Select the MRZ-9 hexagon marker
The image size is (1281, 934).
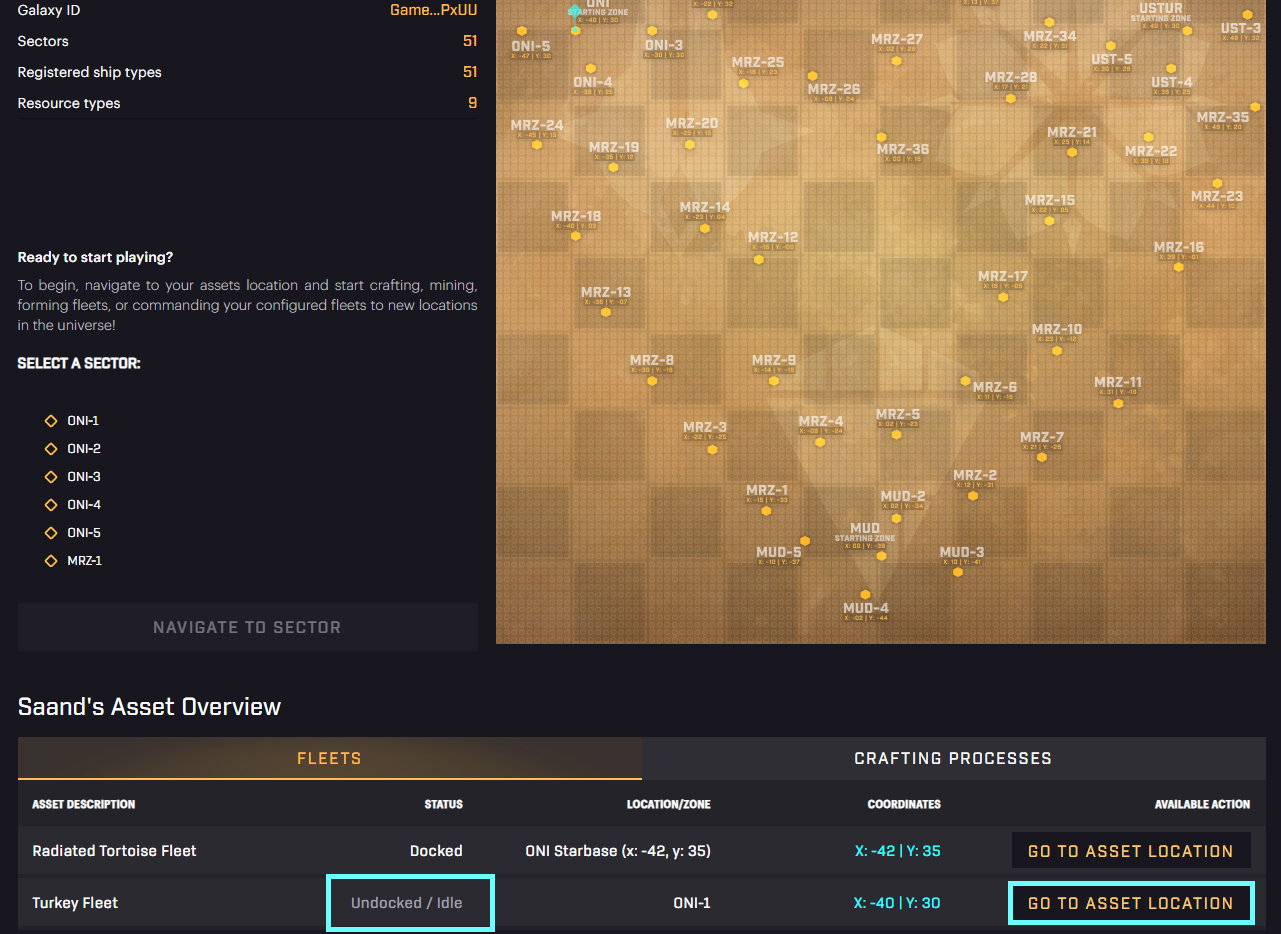(774, 381)
